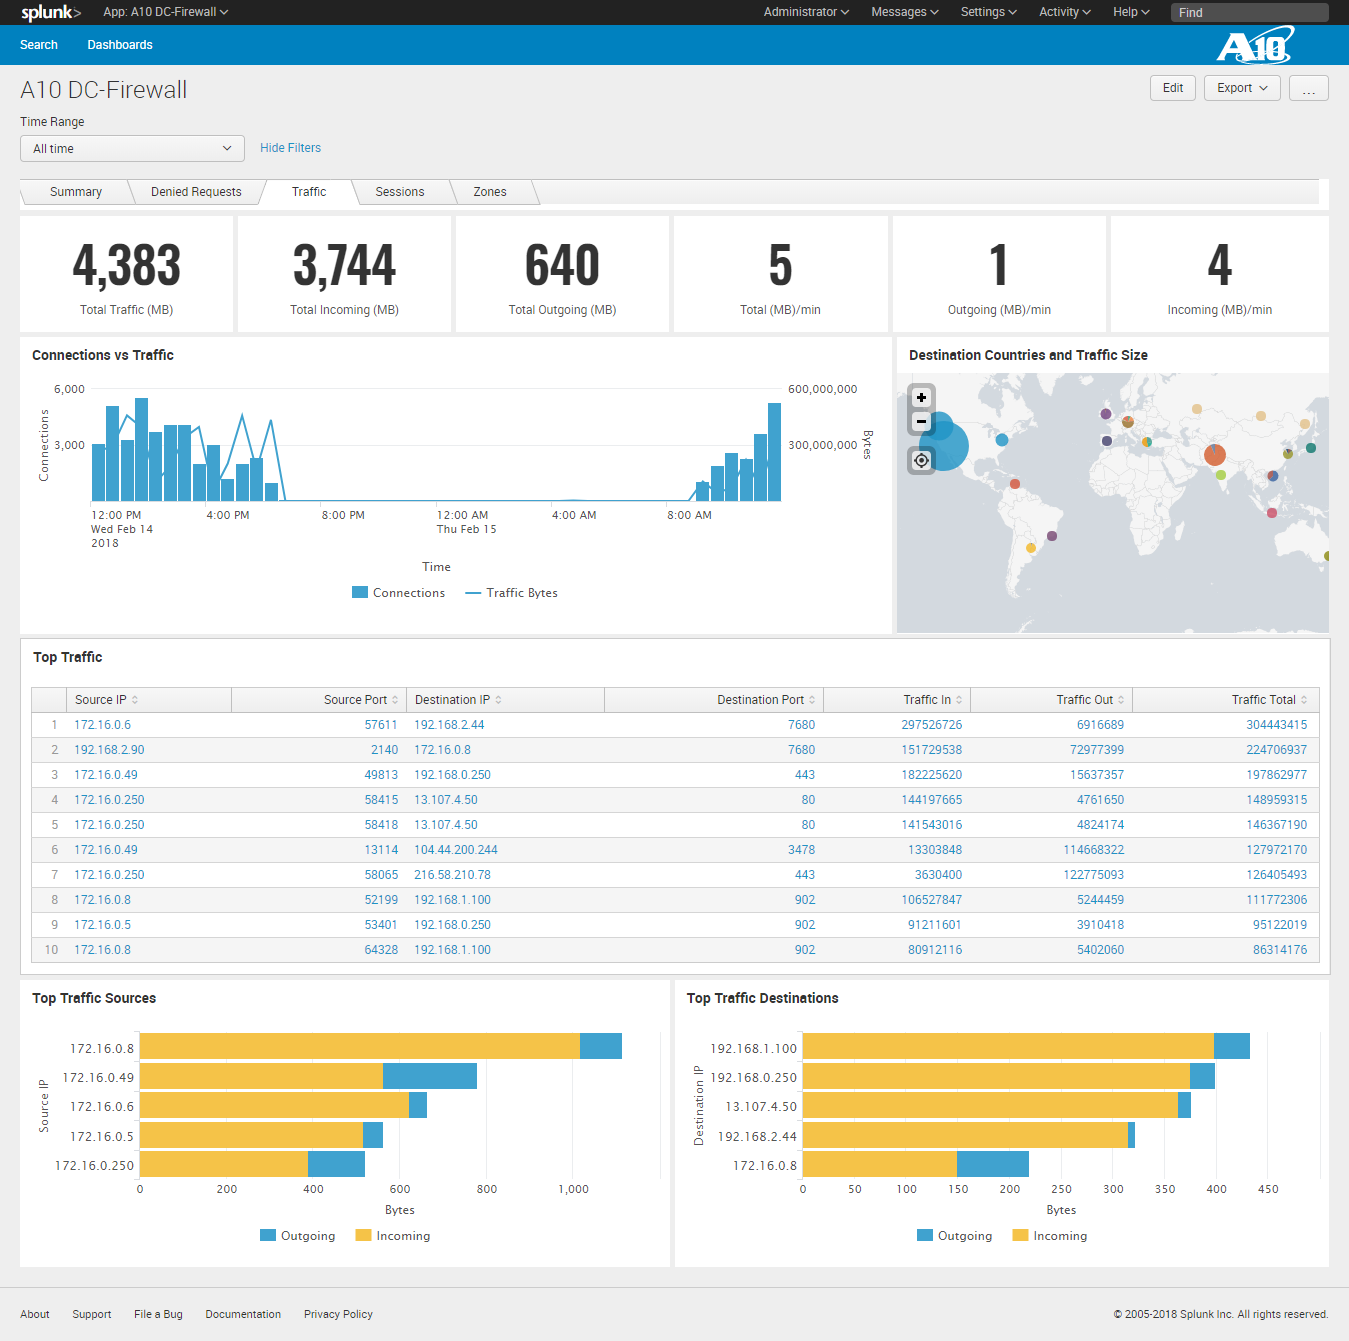Screen dimensions: 1349x1341
Task: Sort by Traffic Out column arrows
Action: pyautogui.click(x=1121, y=700)
